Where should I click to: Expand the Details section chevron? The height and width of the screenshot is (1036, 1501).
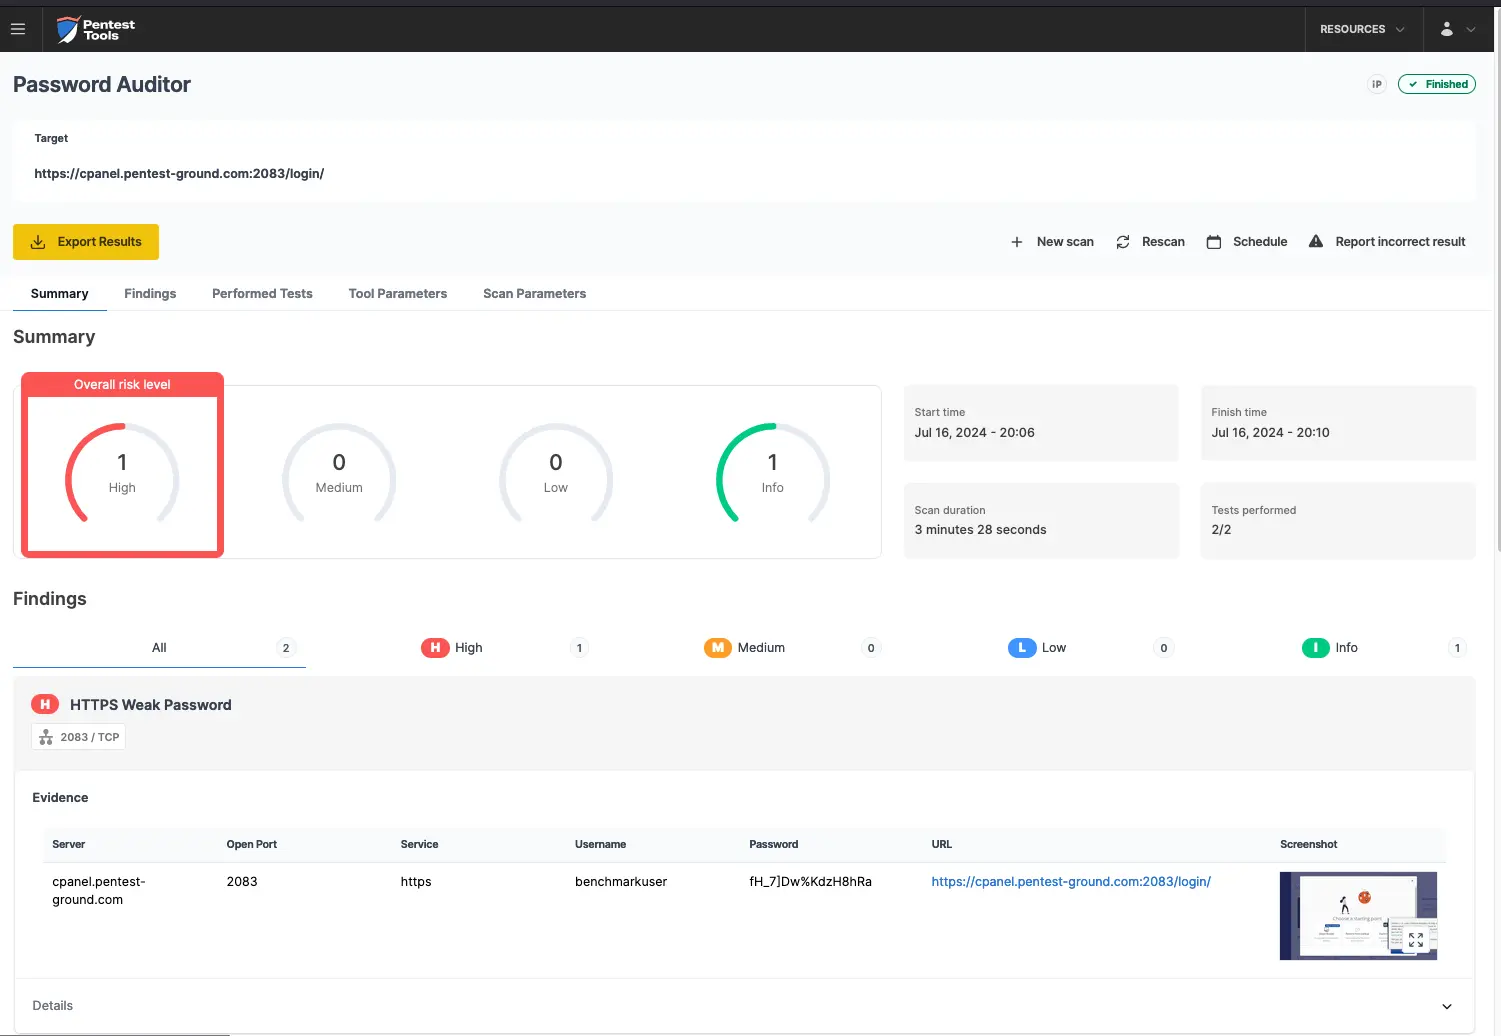pos(1447,1006)
